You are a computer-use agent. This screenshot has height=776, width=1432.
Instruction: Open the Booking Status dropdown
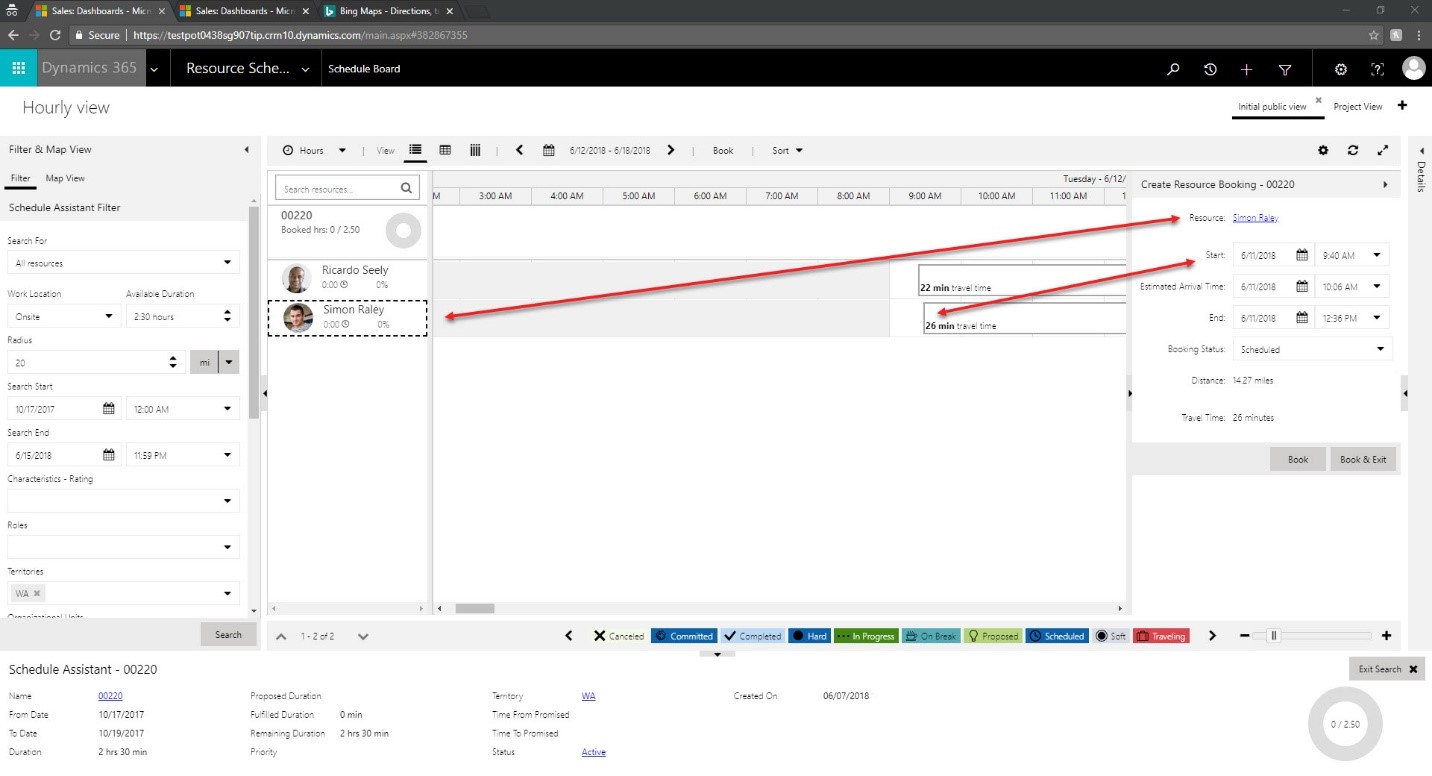(x=1311, y=349)
